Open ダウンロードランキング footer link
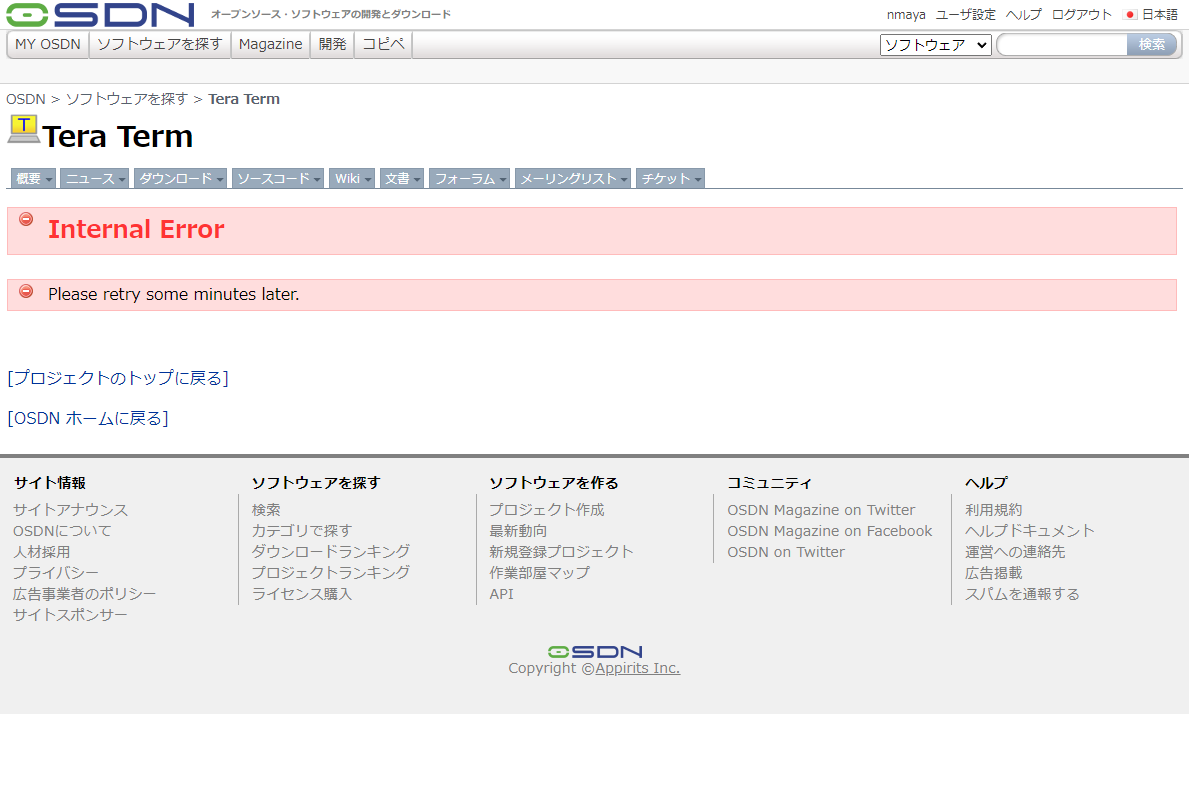Screen dimensions: 1189x794 [x=331, y=551]
